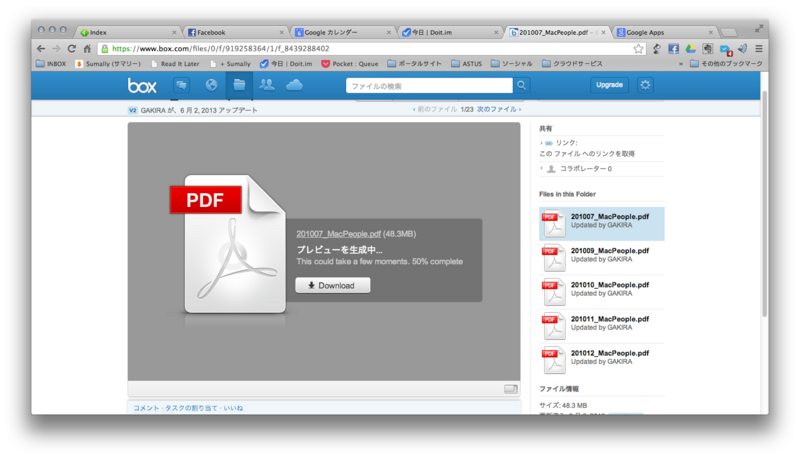This screenshot has width=800, height=458.
Task: Open the 今日 | Doit.im bookmark
Action: (x=286, y=64)
